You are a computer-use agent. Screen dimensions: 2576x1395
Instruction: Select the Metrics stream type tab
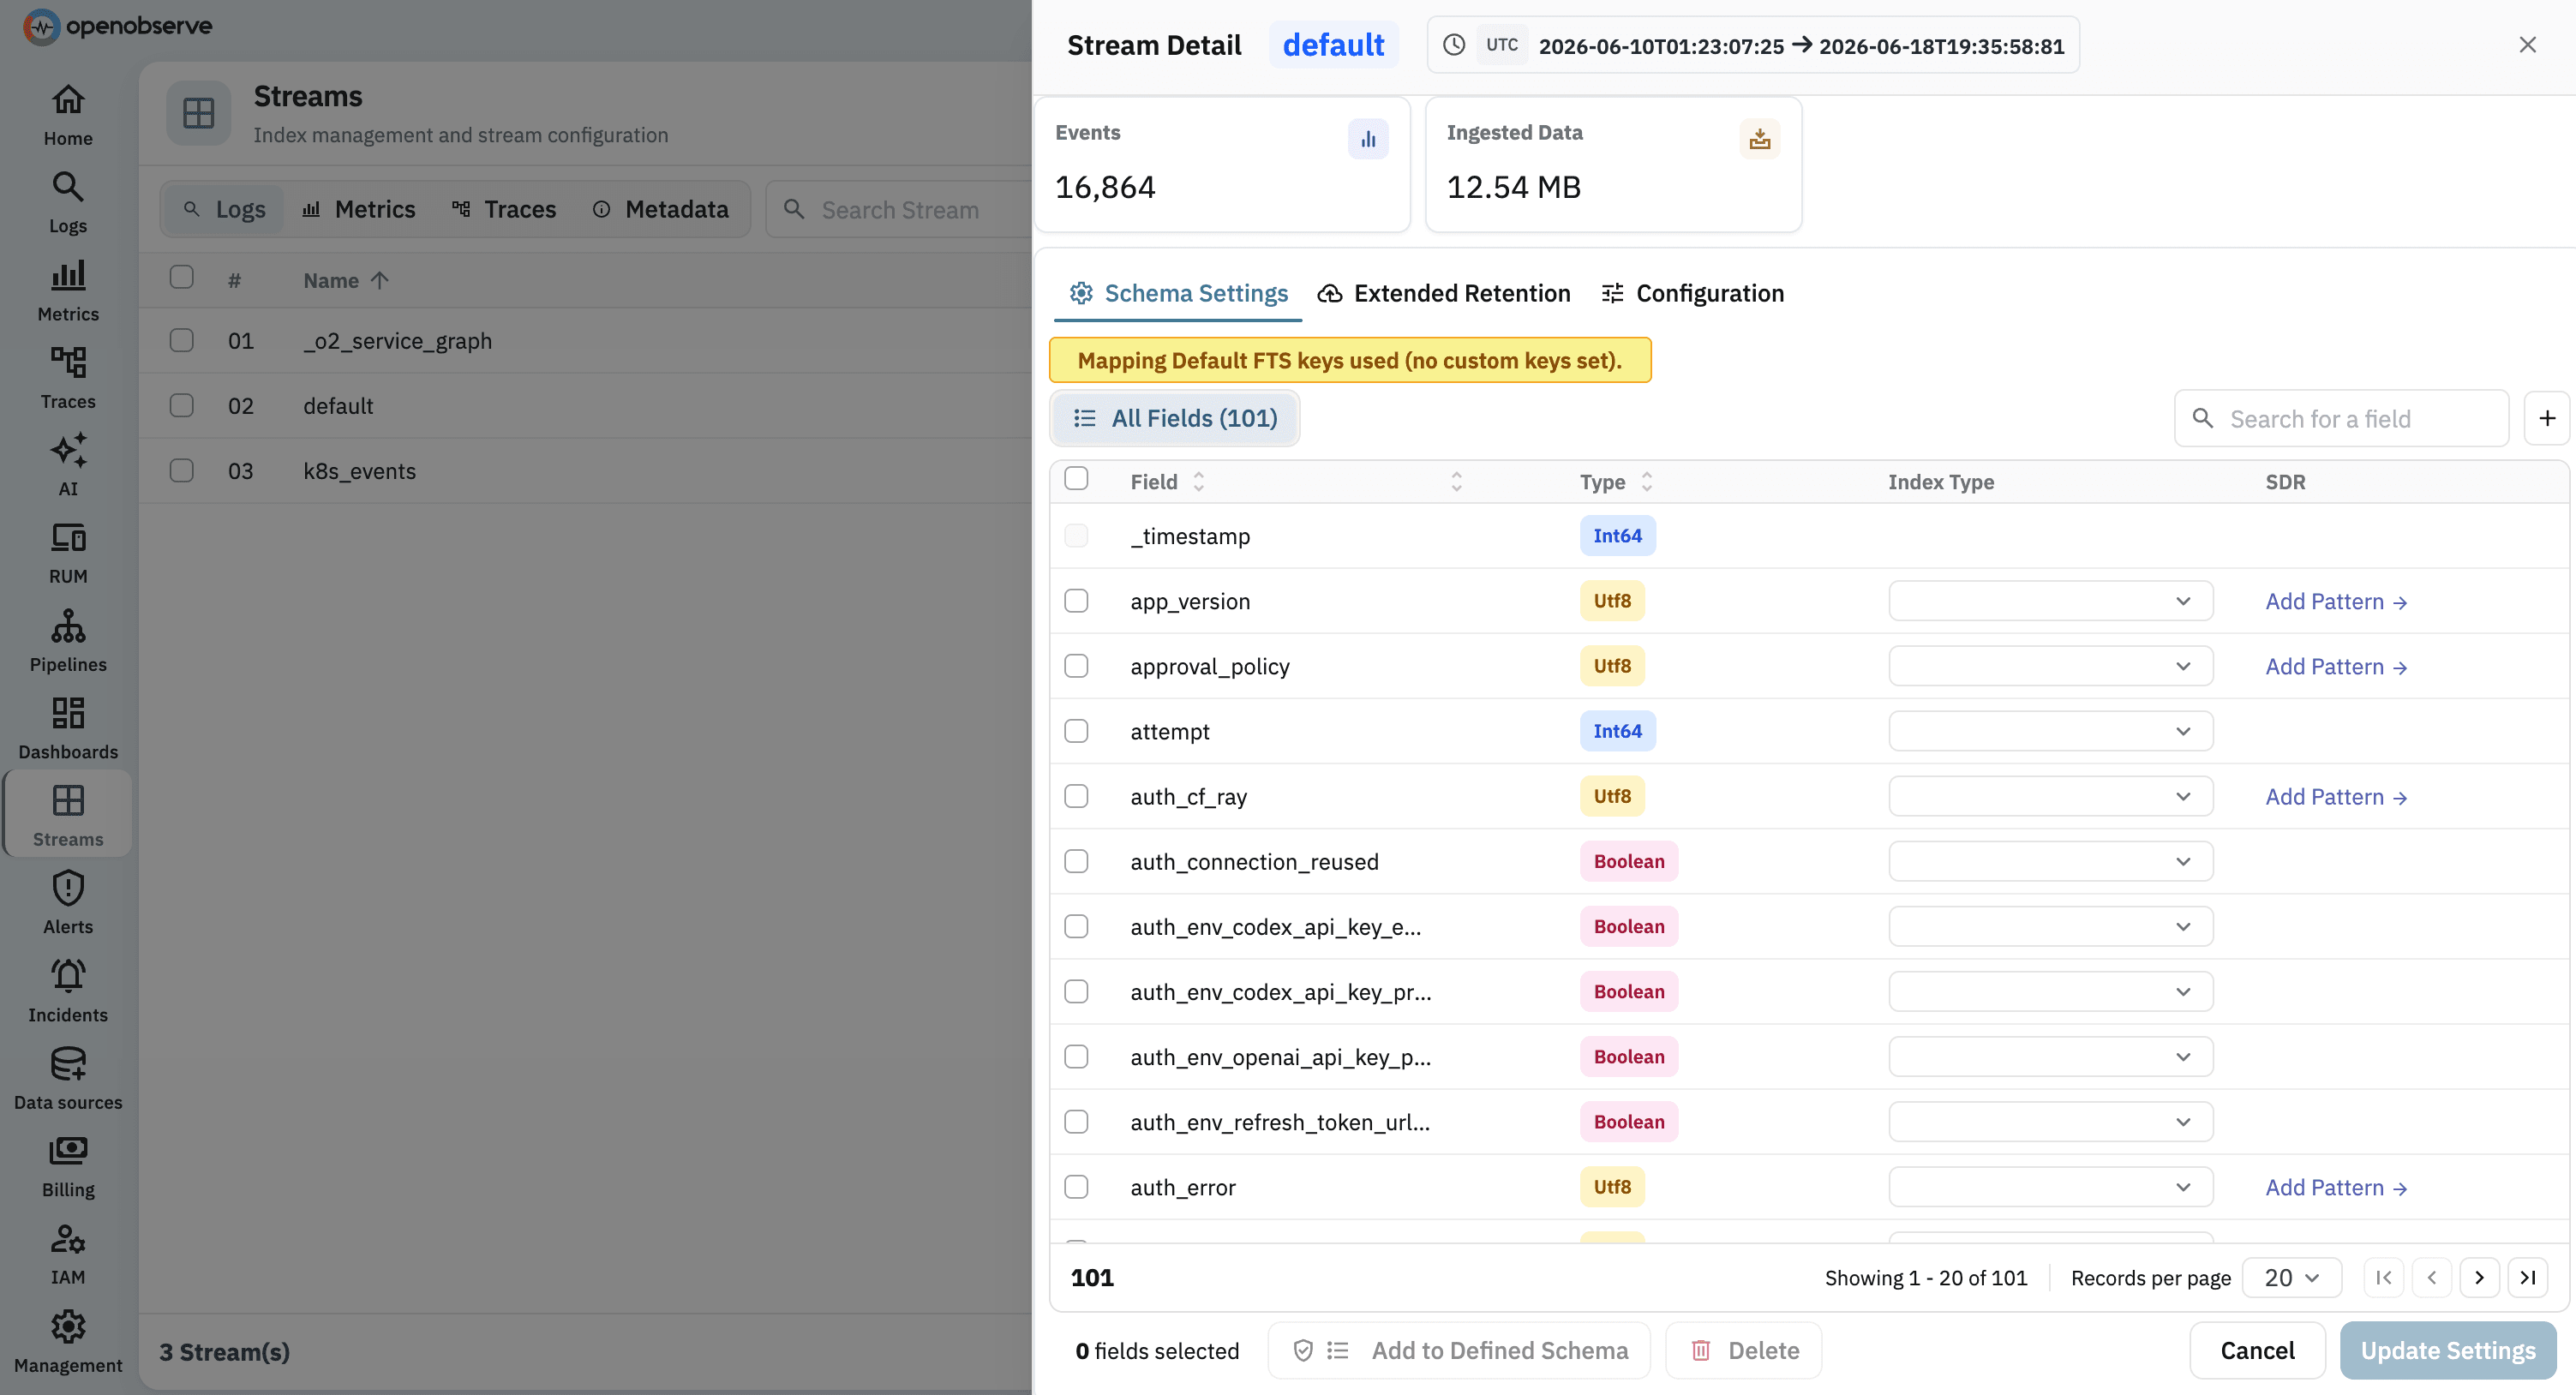[359, 209]
